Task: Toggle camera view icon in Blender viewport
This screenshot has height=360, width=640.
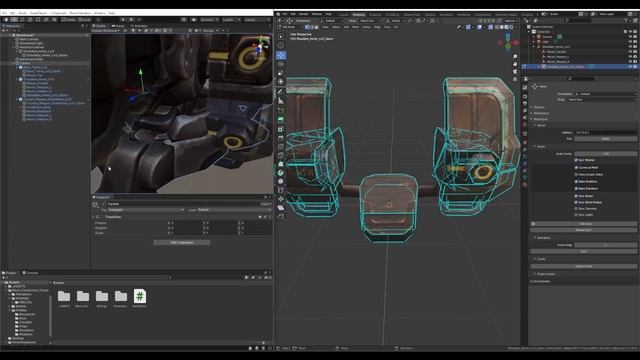Action: pos(515,72)
